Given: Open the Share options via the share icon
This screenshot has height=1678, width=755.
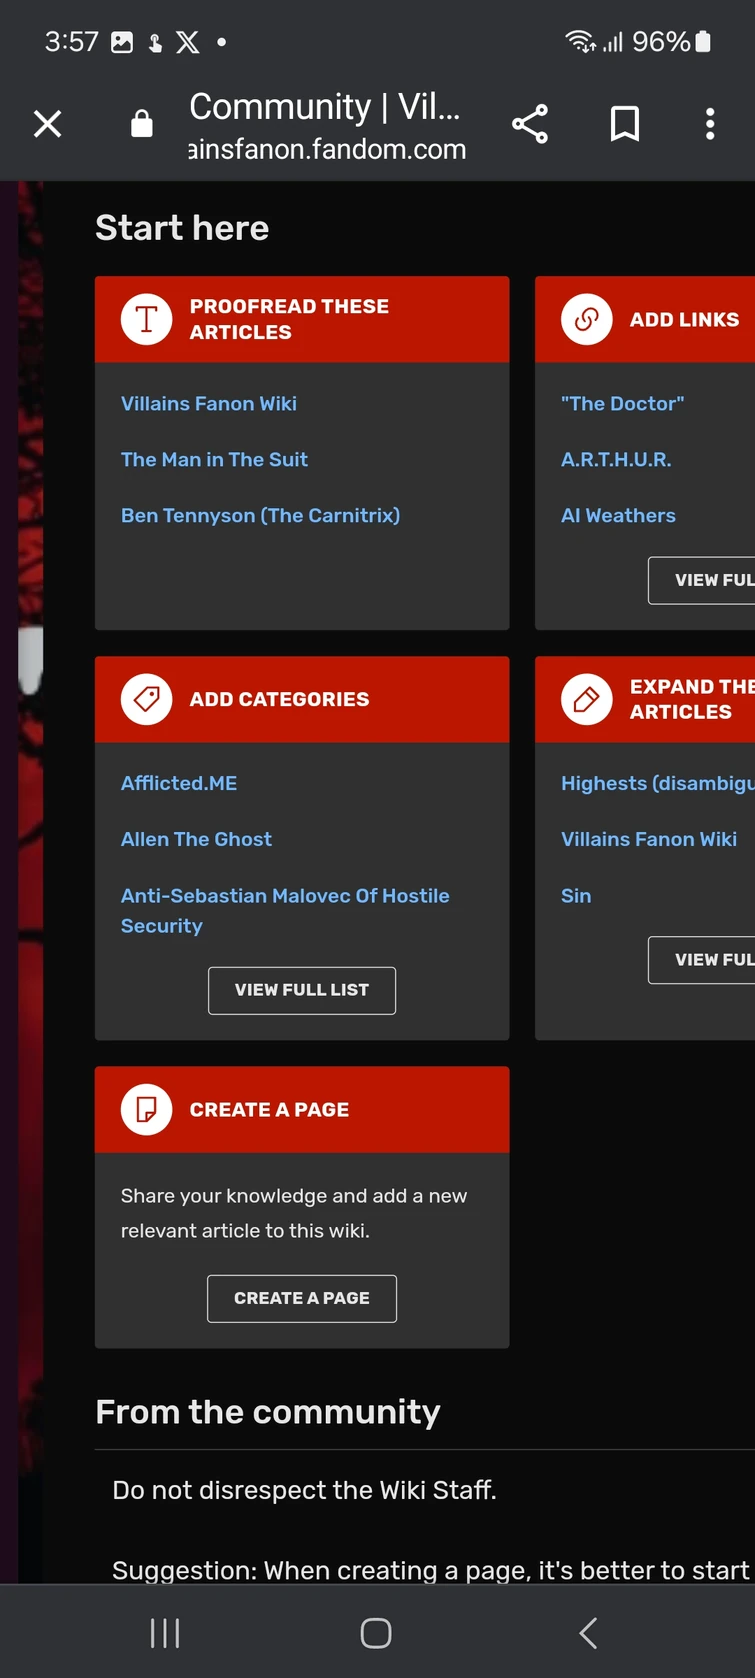Looking at the screenshot, I should click(530, 123).
